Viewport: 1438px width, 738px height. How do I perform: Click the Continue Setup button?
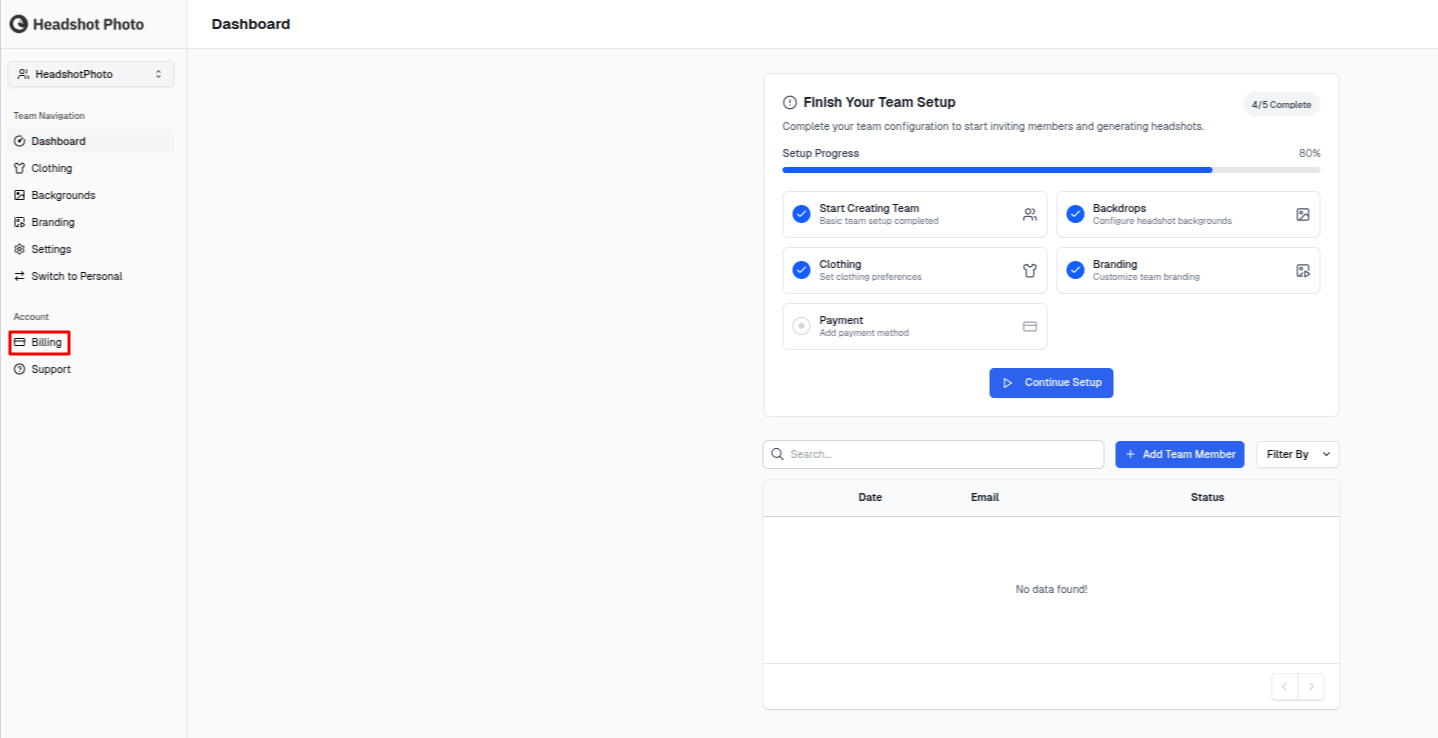click(1051, 382)
